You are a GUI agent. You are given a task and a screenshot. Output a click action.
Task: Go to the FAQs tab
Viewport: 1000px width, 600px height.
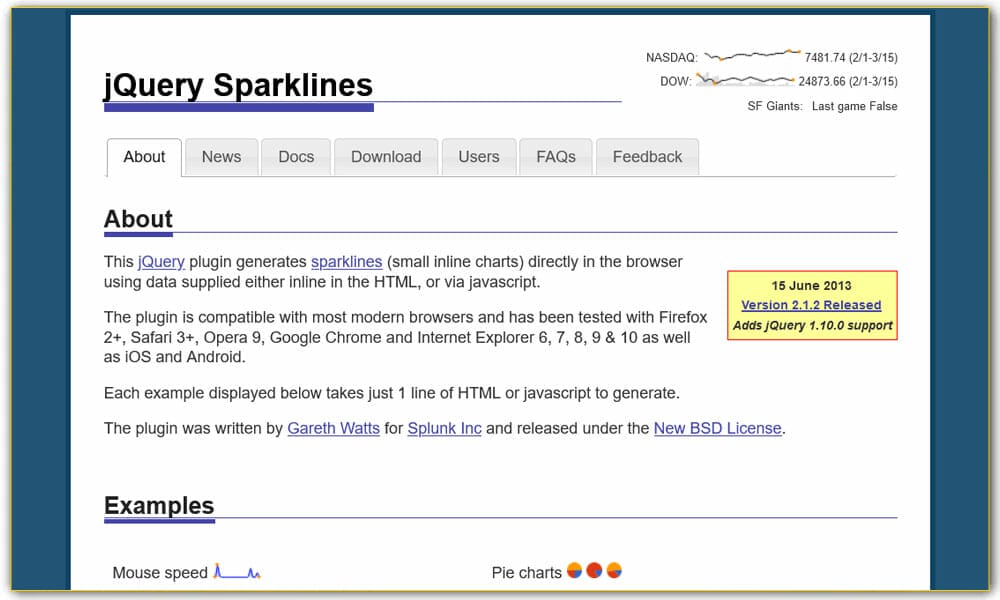coord(555,157)
